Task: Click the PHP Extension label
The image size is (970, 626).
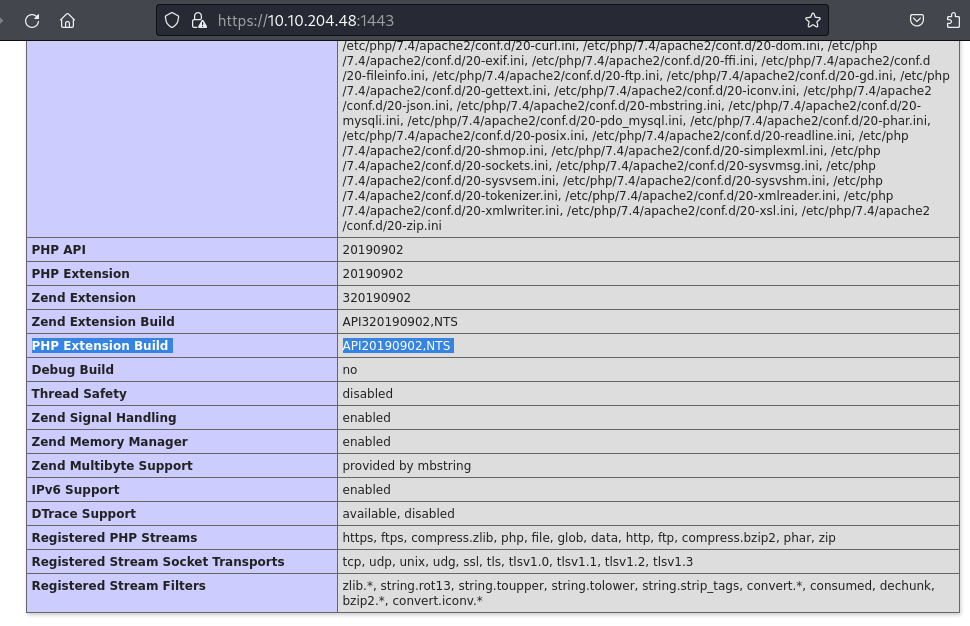Action: (x=80, y=273)
